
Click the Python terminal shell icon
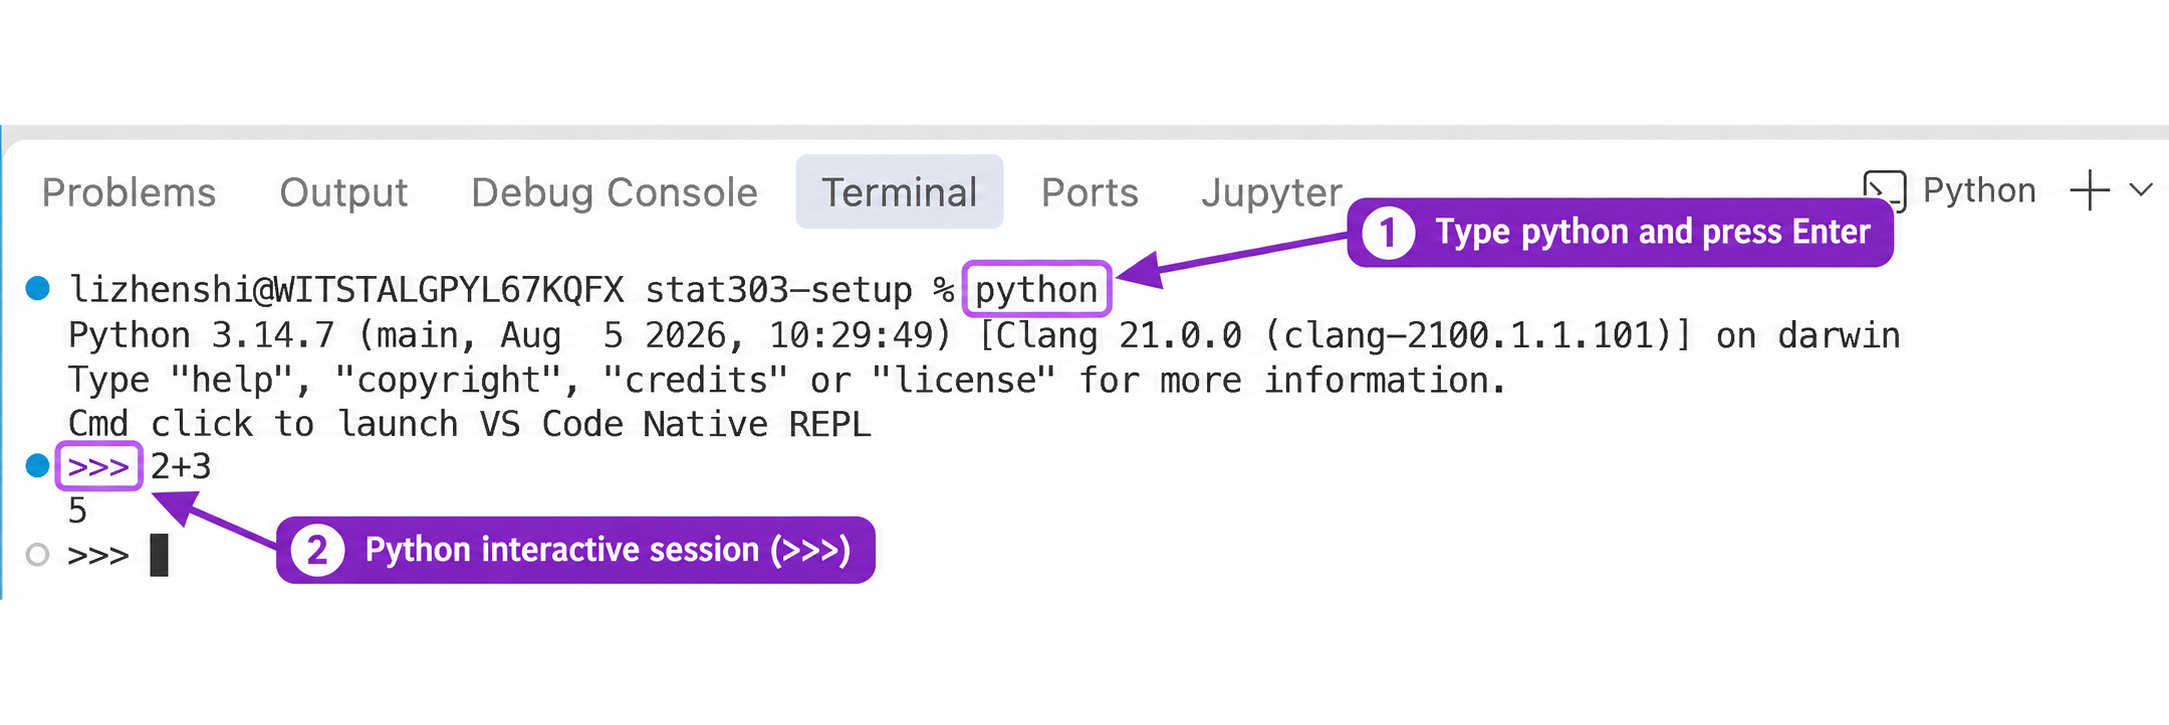pyautogui.click(x=1884, y=190)
